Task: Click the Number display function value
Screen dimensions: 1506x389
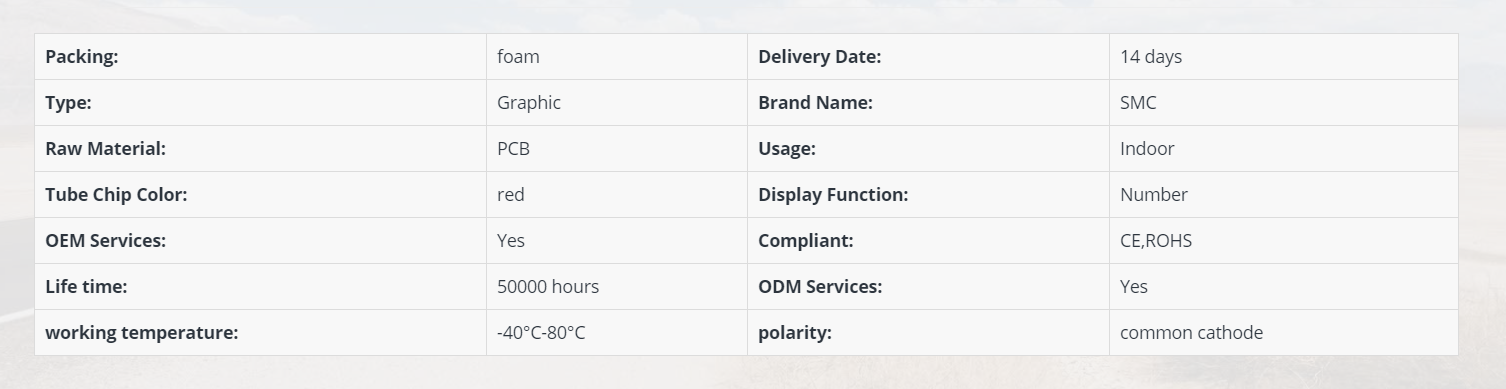Action: pyautogui.click(x=1153, y=195)
